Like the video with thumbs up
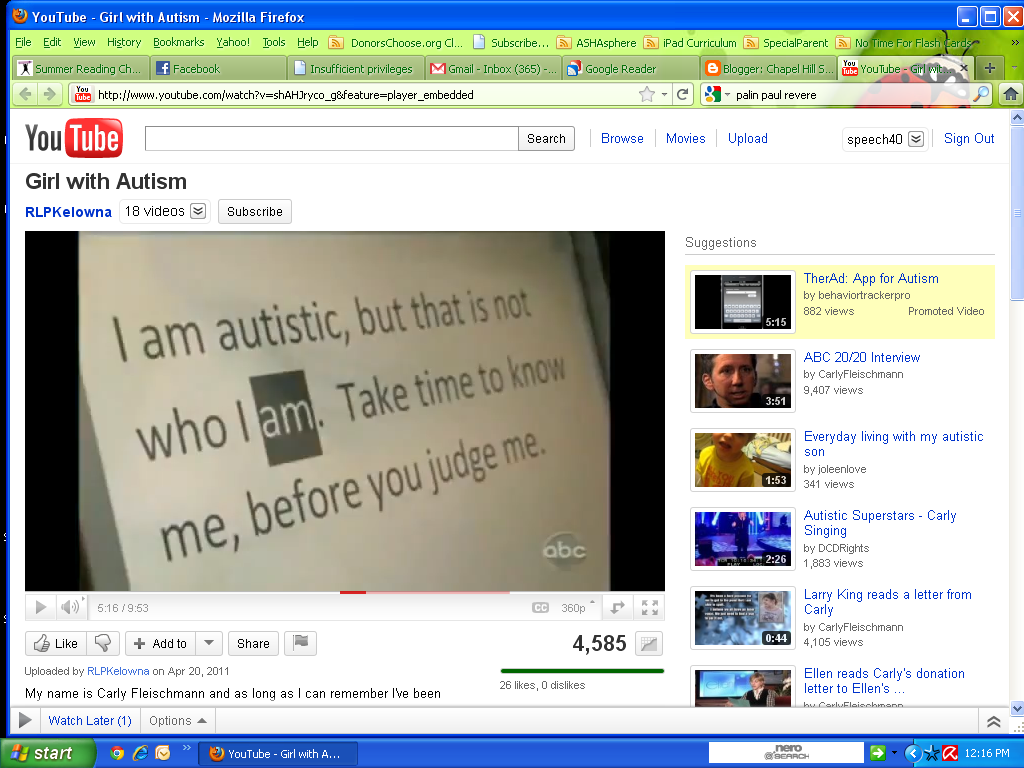Screen dimensions: 1024x768 pyautogui.click(x=56, y=643)
